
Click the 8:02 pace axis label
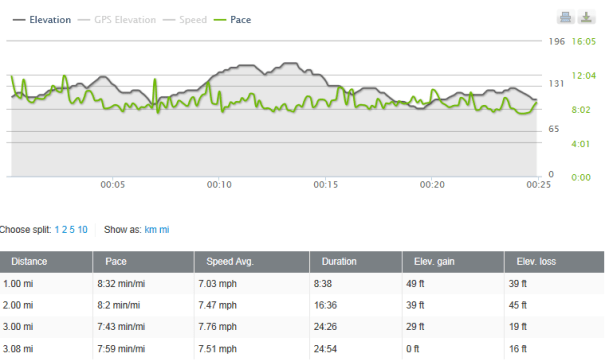coord(581,110)
